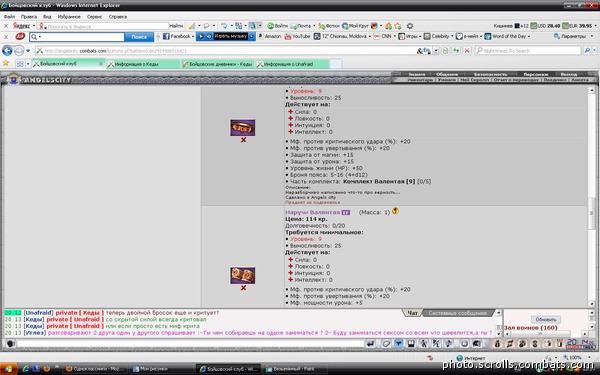
Task: Open the Вид menu
Action: (x=47, y=17)
